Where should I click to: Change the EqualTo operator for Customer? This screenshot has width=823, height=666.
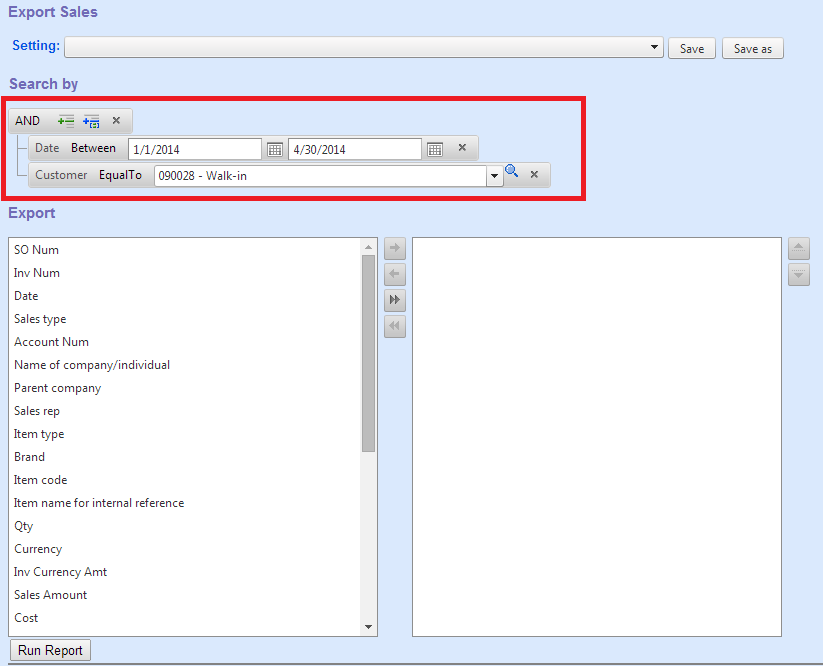[120, 175]
